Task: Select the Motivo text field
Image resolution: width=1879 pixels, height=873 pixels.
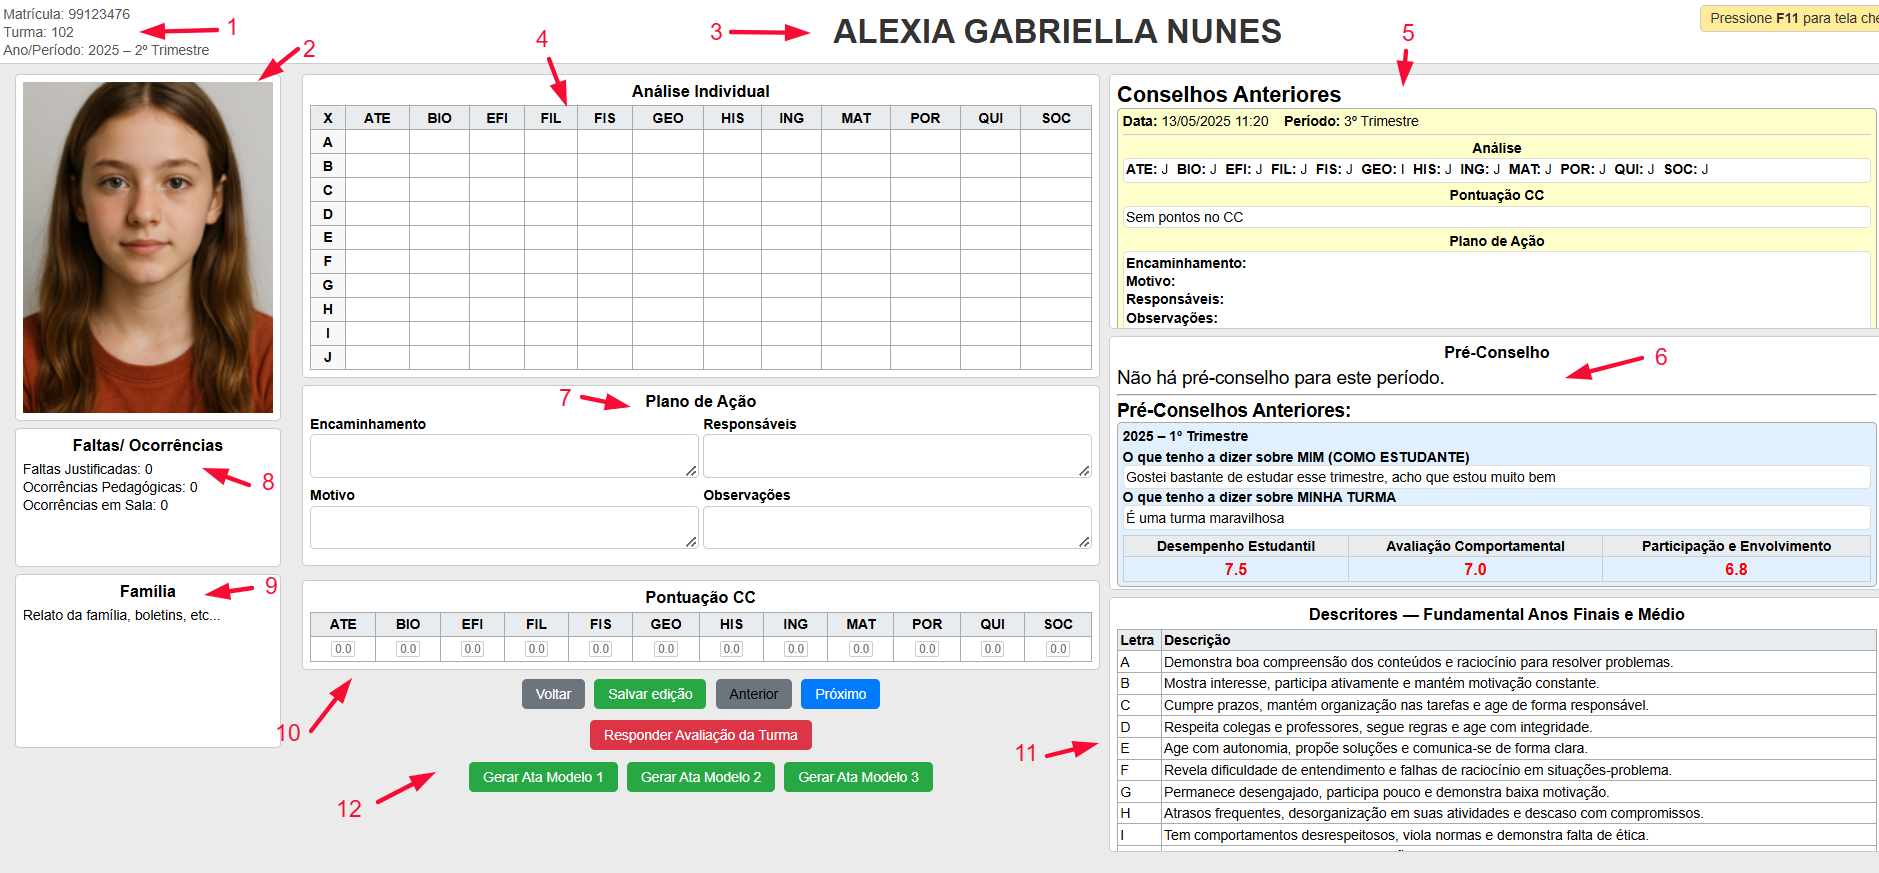Action: tap(503, 527)
